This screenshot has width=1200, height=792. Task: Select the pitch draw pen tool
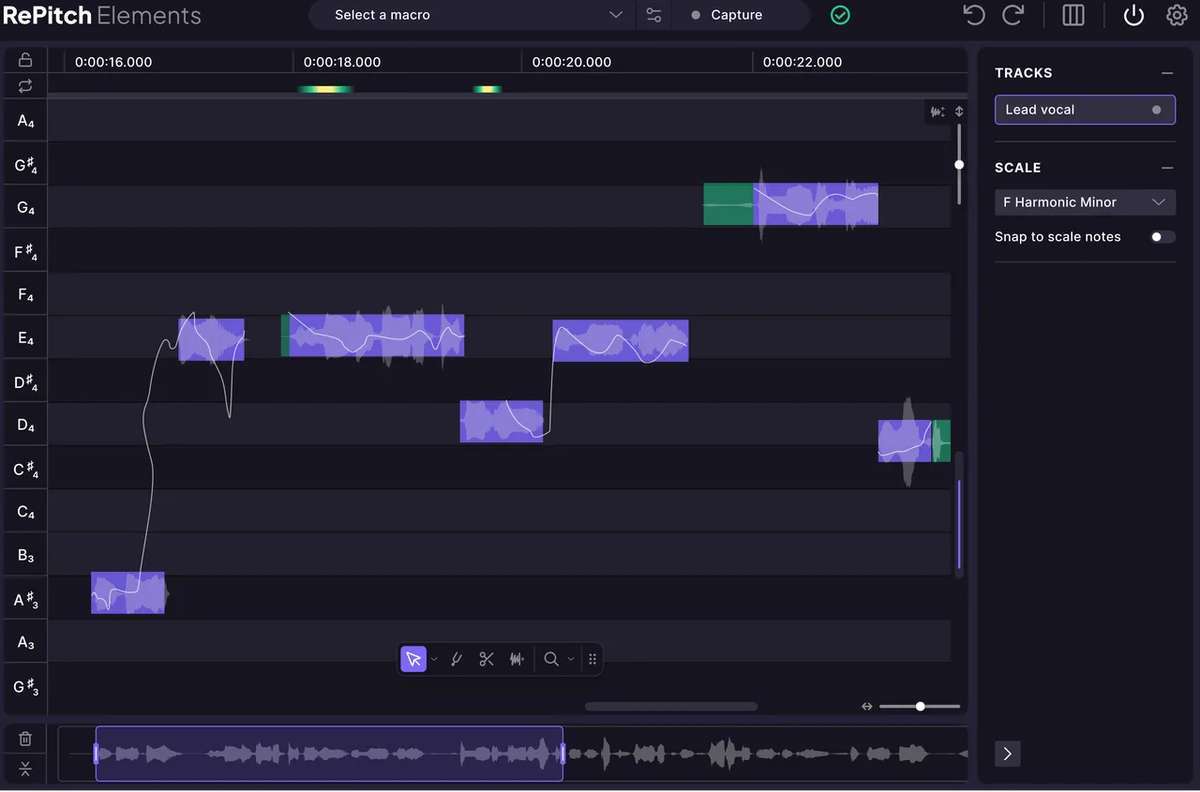(456, 659)
